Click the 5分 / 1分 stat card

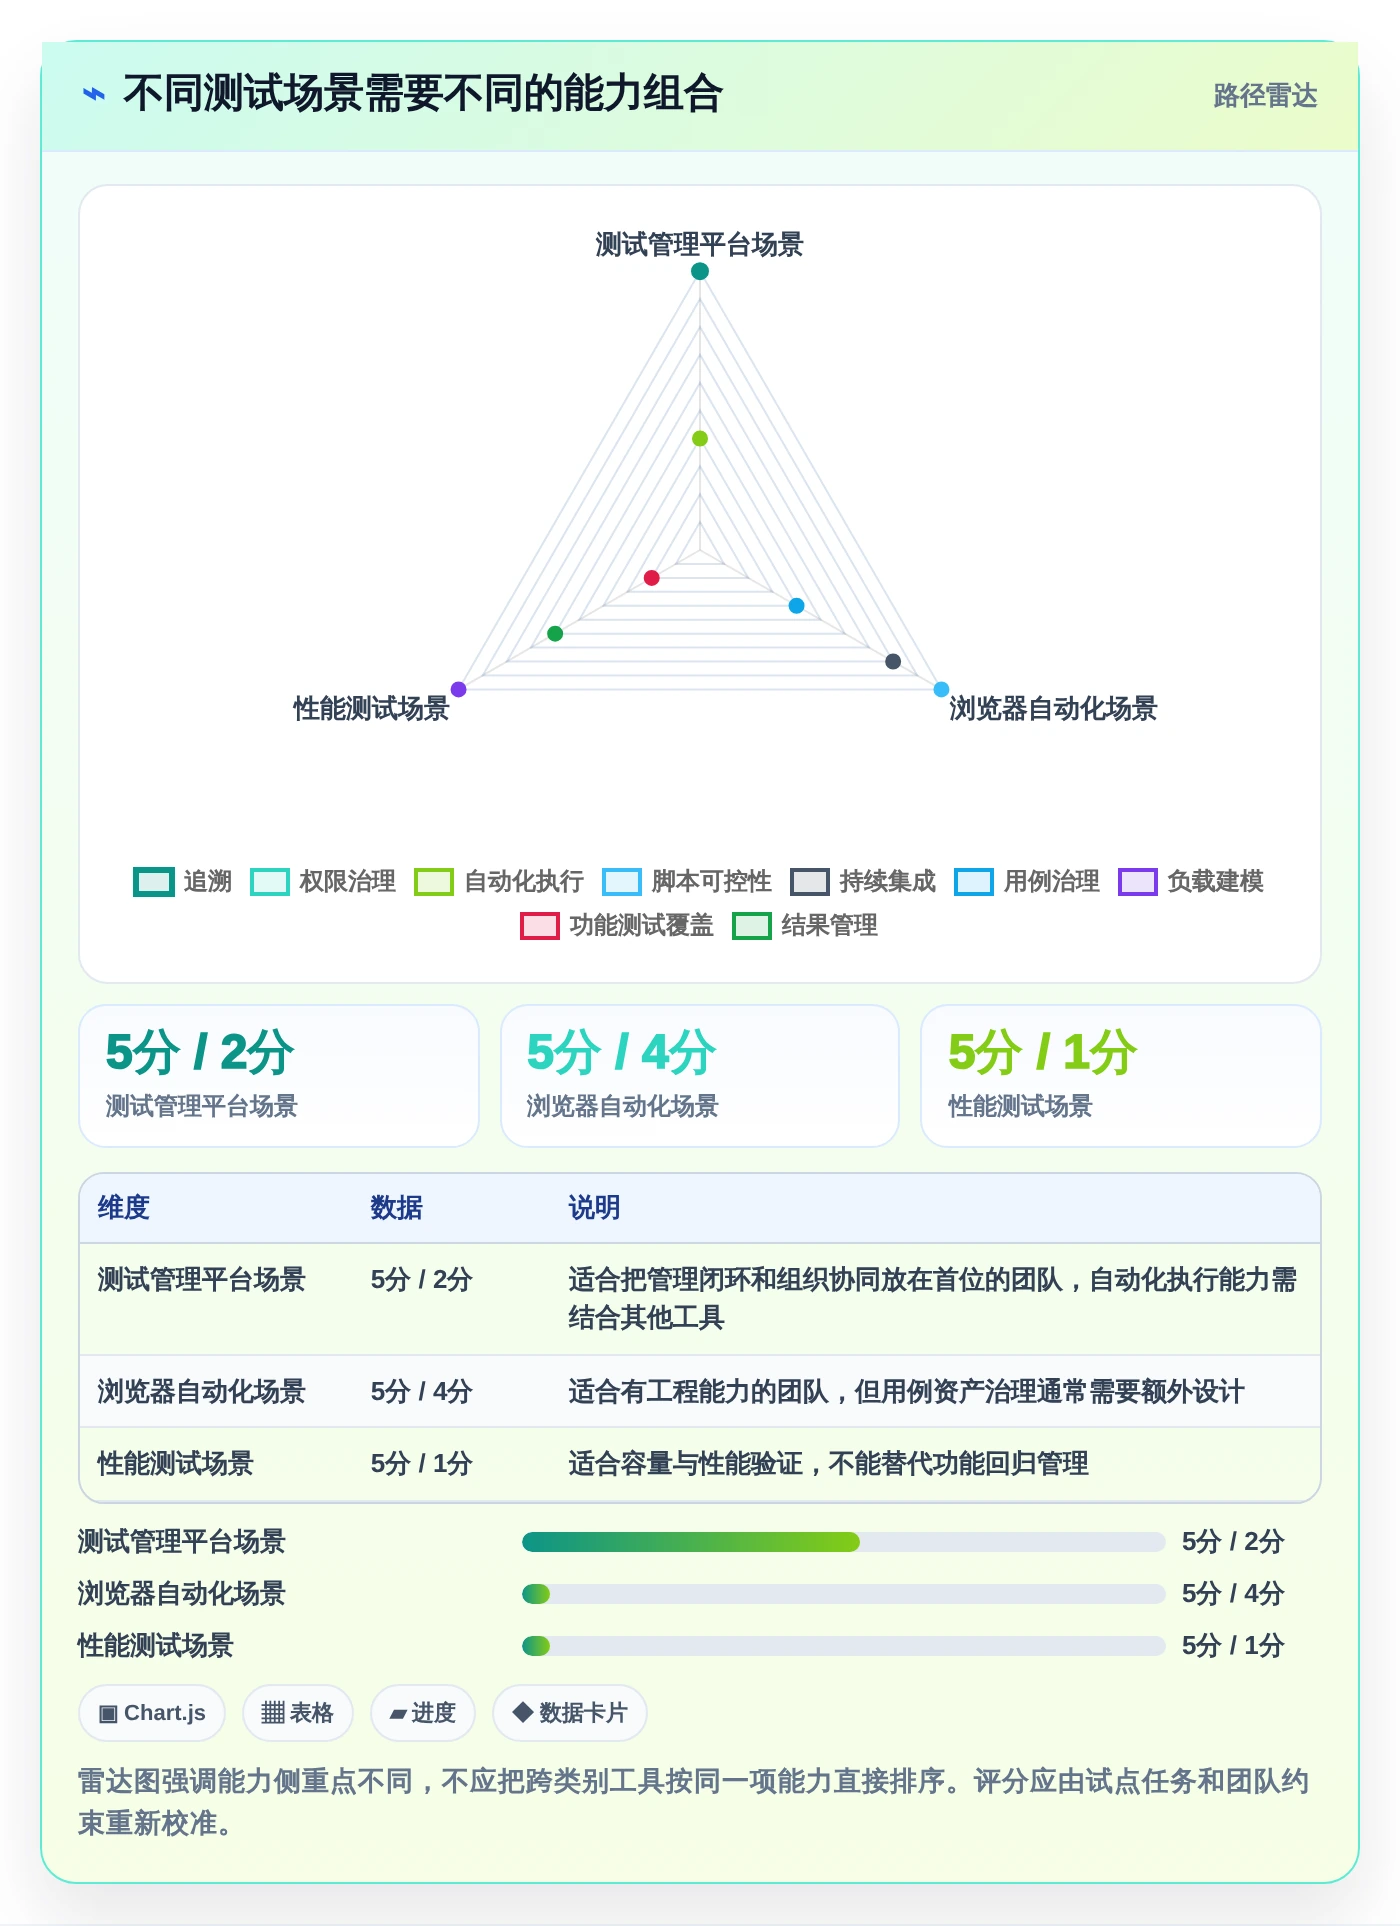(x=1121, y=1076)
